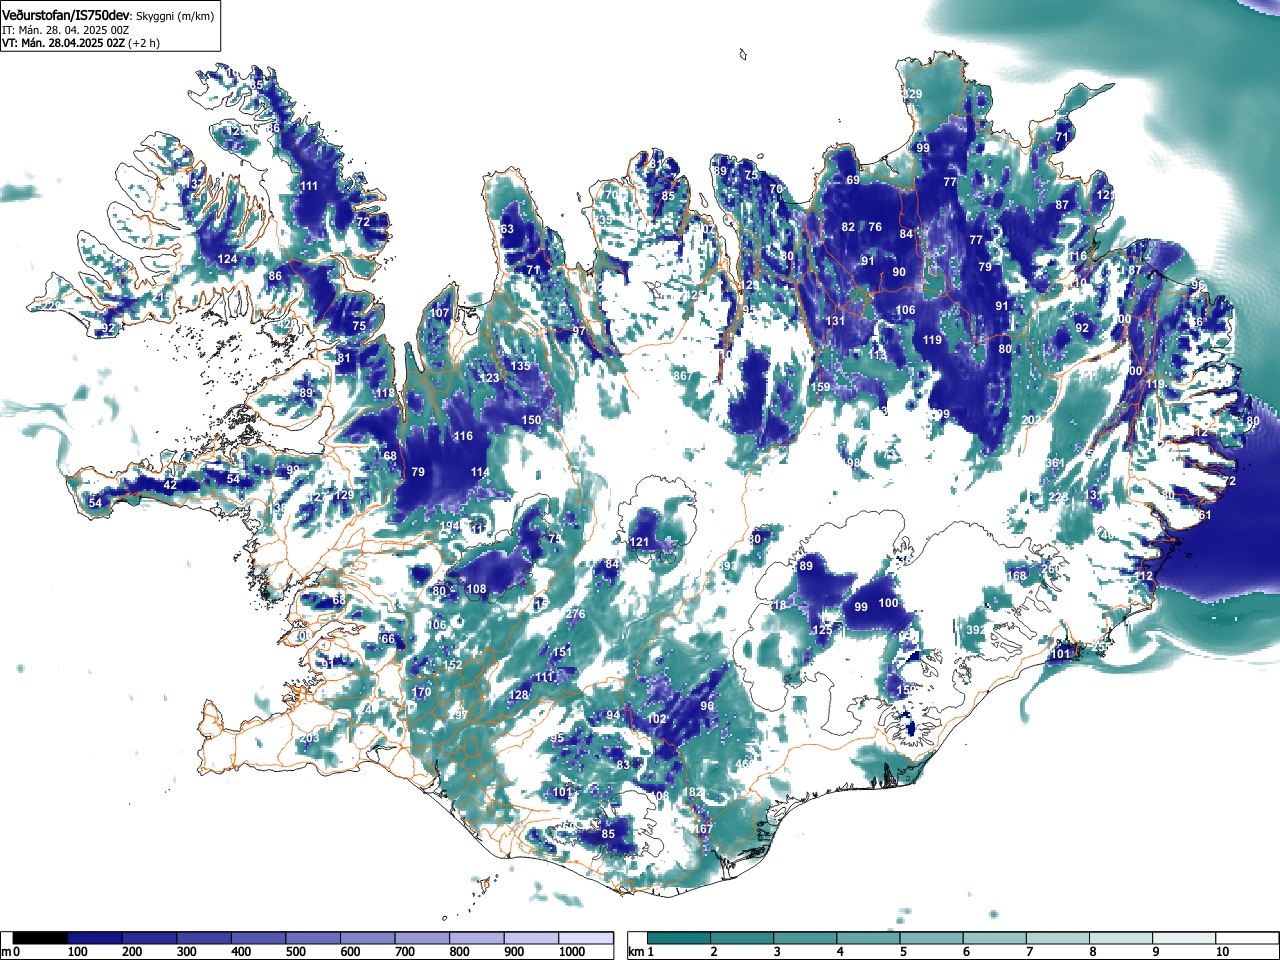Click the visibility value 107 on the map
The image size is (1280, 960).
pyautogui.click(x=440, y=313)
